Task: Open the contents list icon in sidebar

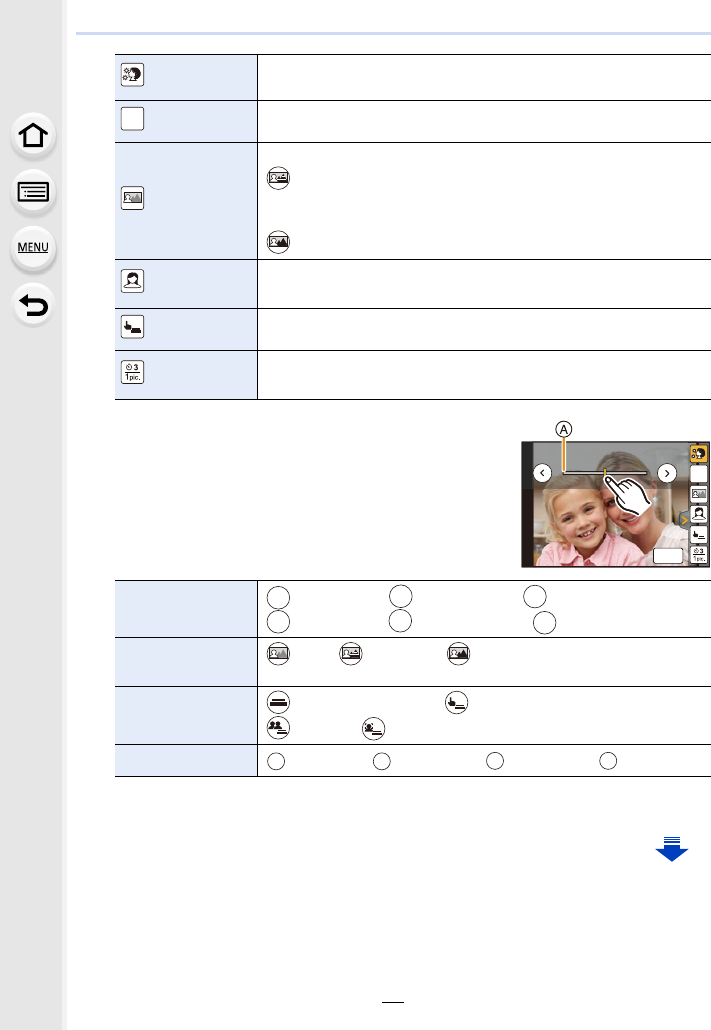Action: click(x=33, y=191)
